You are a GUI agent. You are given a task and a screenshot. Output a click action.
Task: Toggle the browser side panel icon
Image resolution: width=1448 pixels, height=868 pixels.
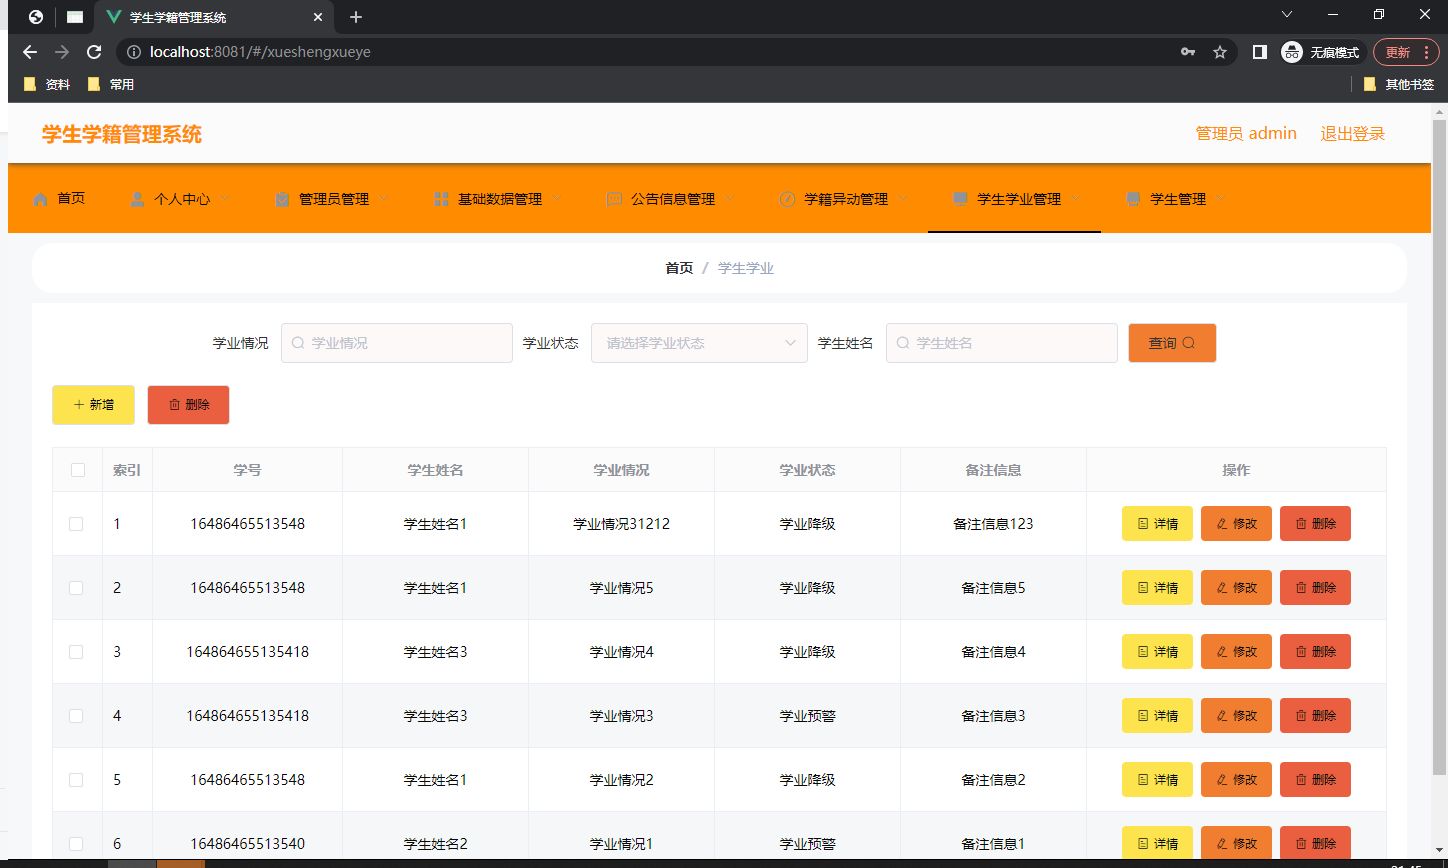tap(1260, 52)
